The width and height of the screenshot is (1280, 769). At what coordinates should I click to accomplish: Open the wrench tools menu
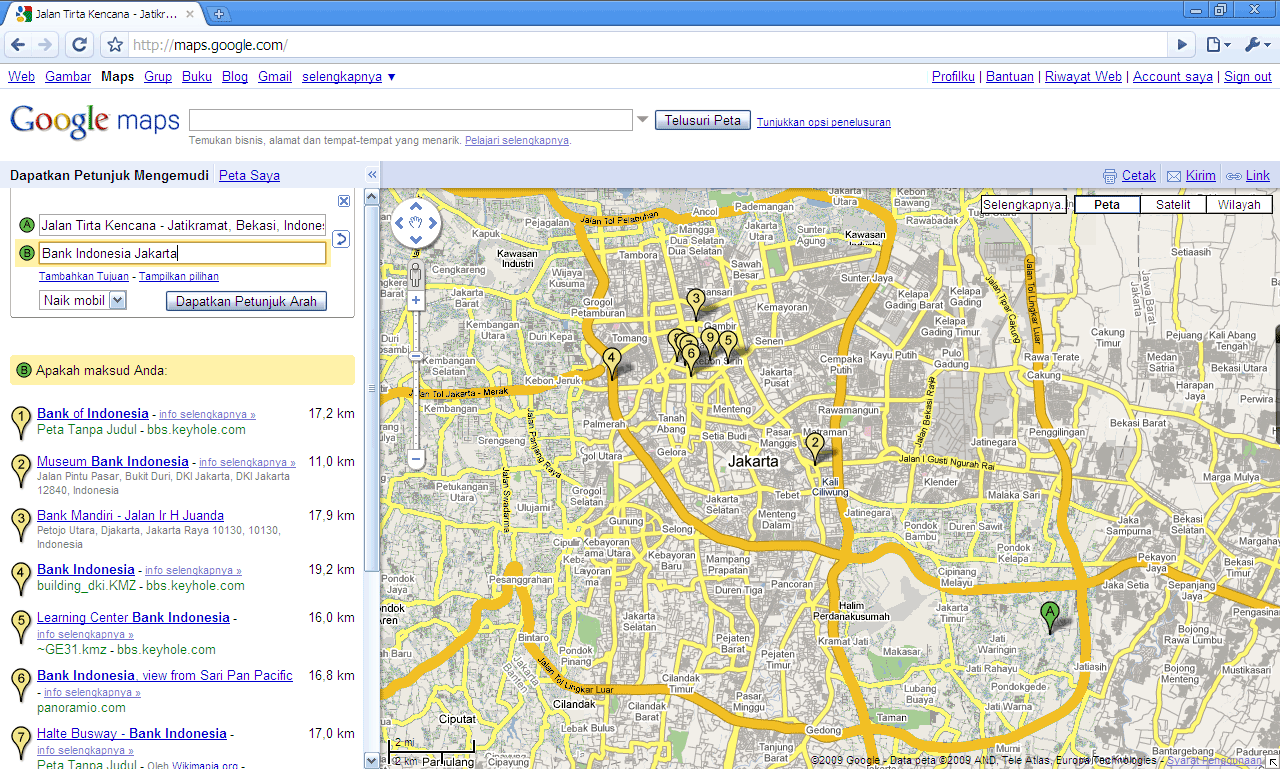pyautogui.click(x=1257, y=45)
